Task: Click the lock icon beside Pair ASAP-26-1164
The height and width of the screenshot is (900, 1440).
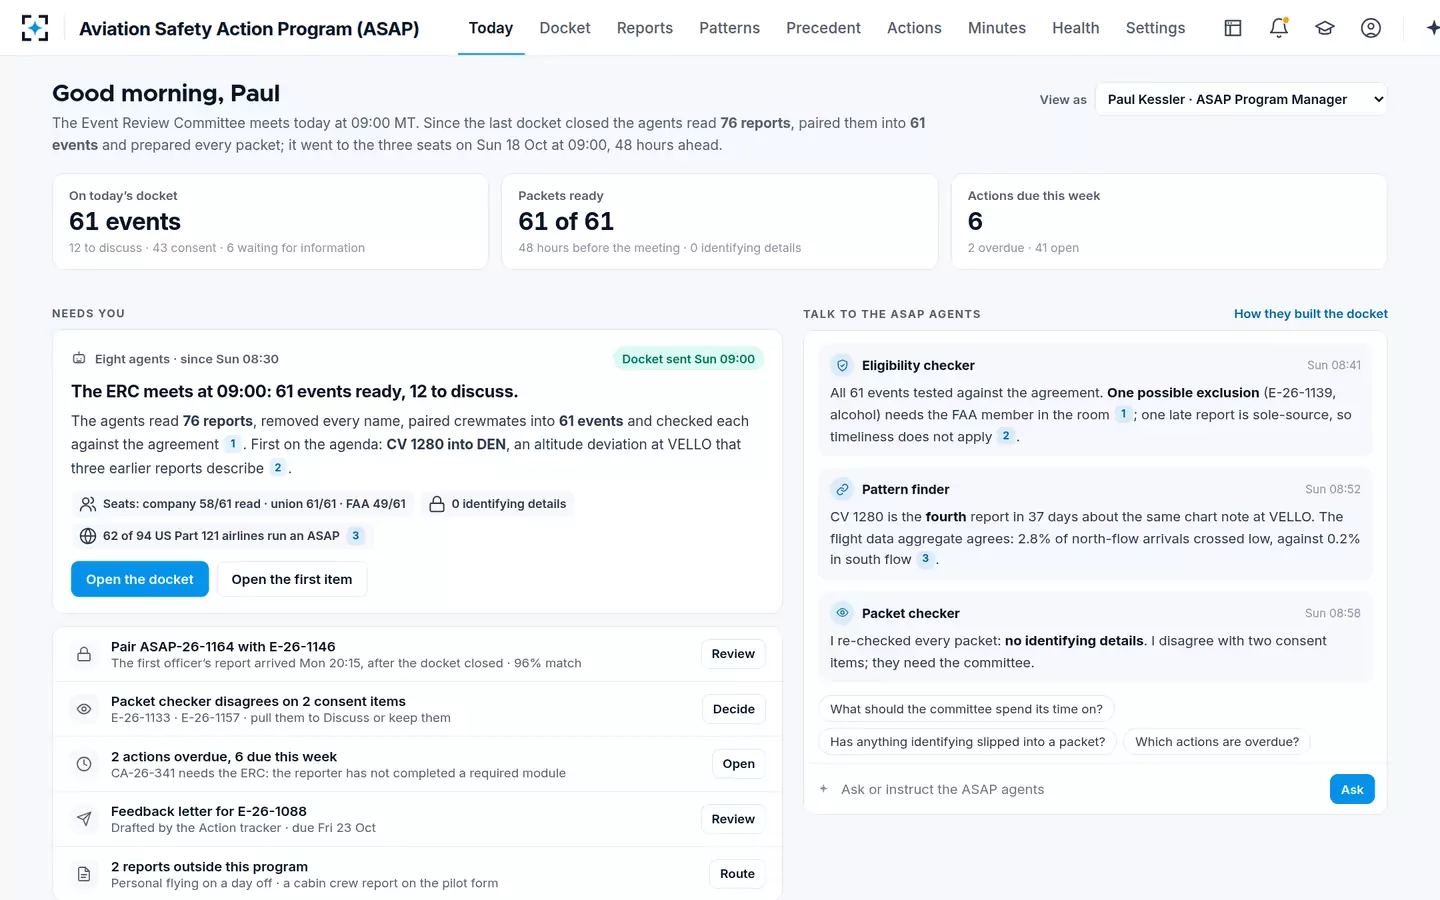Action: pos(84,654)
